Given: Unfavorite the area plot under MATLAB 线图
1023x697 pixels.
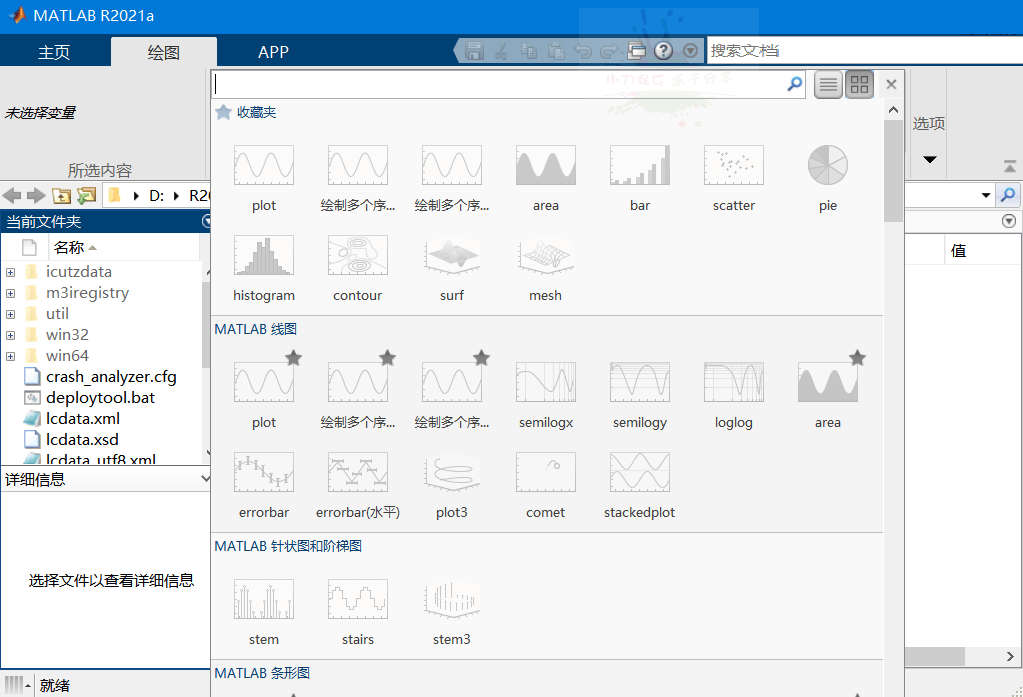Looking at the screenshot, I should coord(857,358).
